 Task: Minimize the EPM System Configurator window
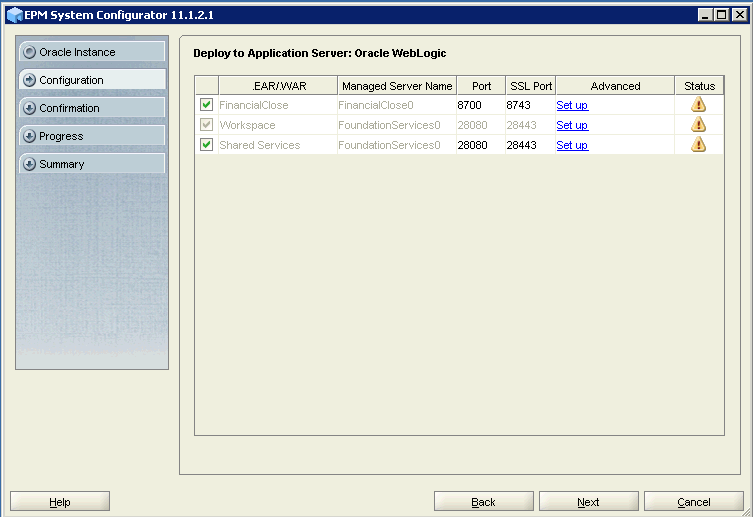[x=705, y=15]
